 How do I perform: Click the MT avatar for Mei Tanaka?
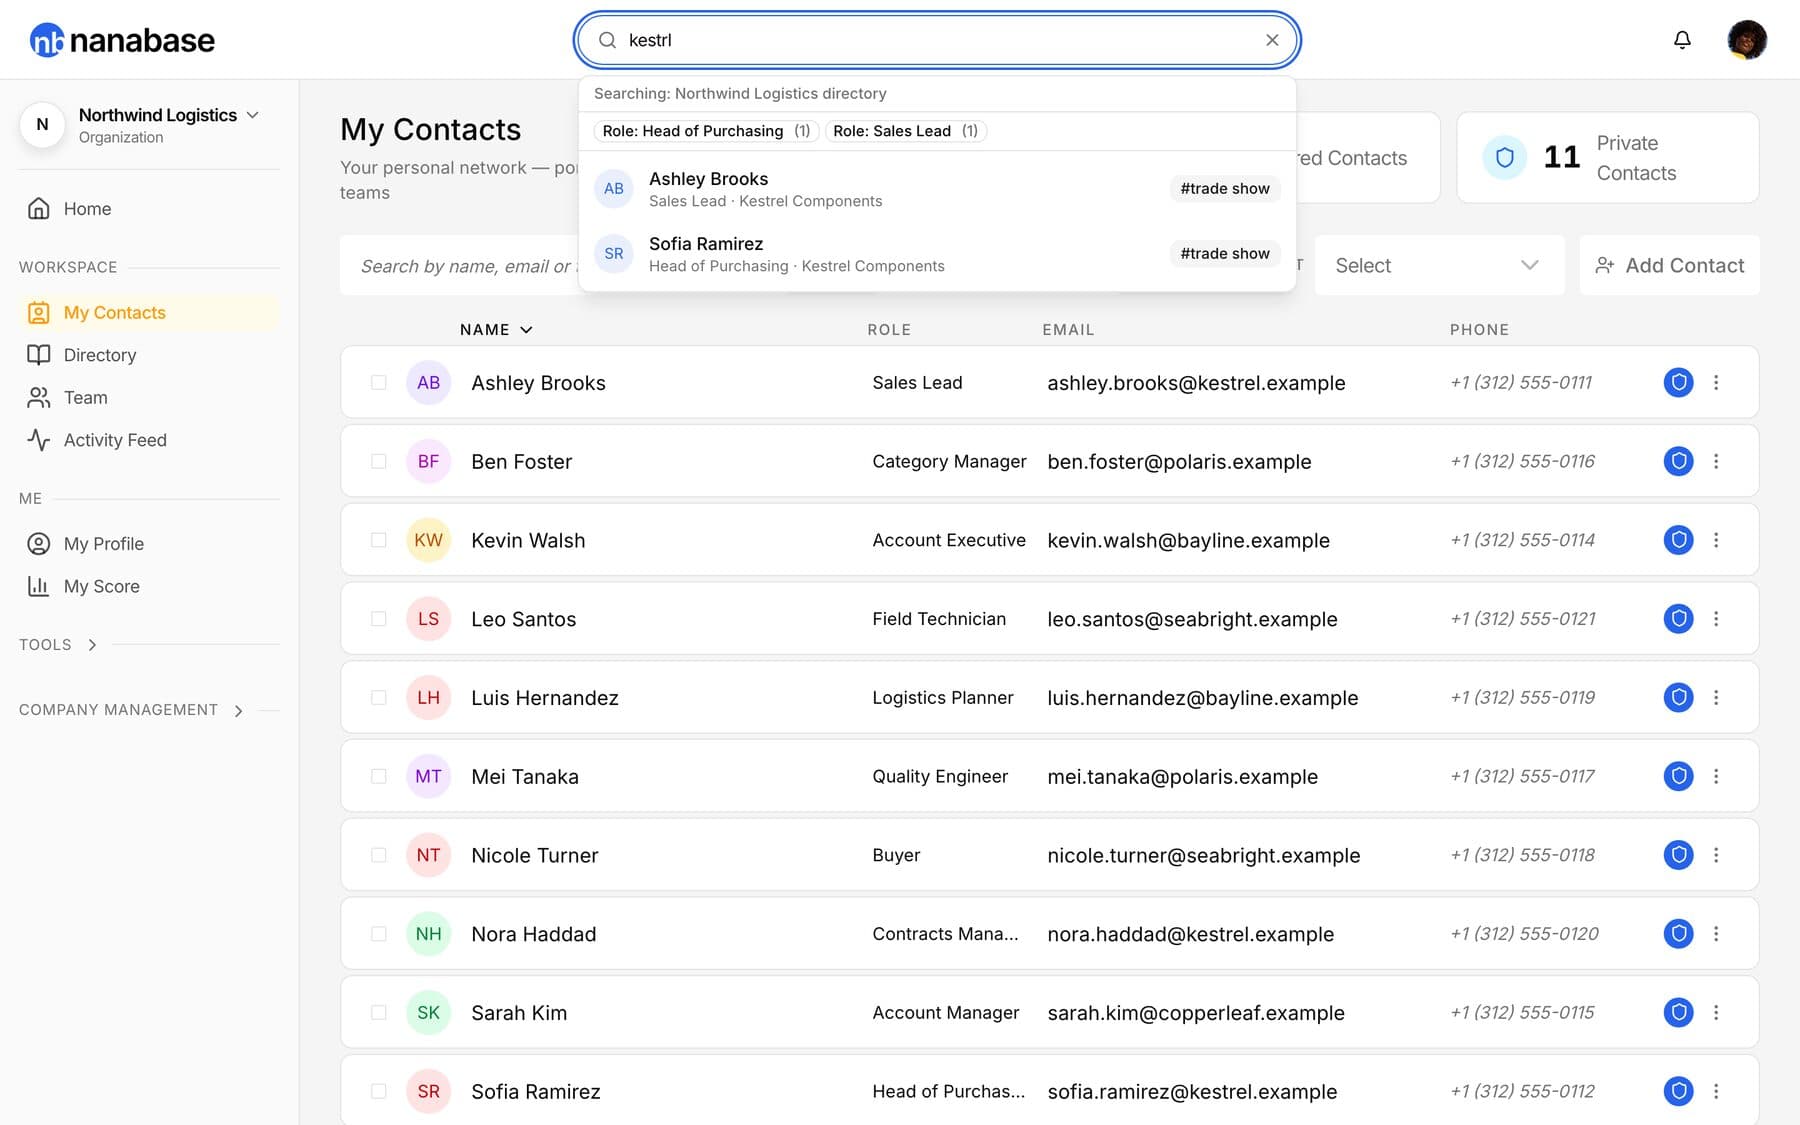428,776
